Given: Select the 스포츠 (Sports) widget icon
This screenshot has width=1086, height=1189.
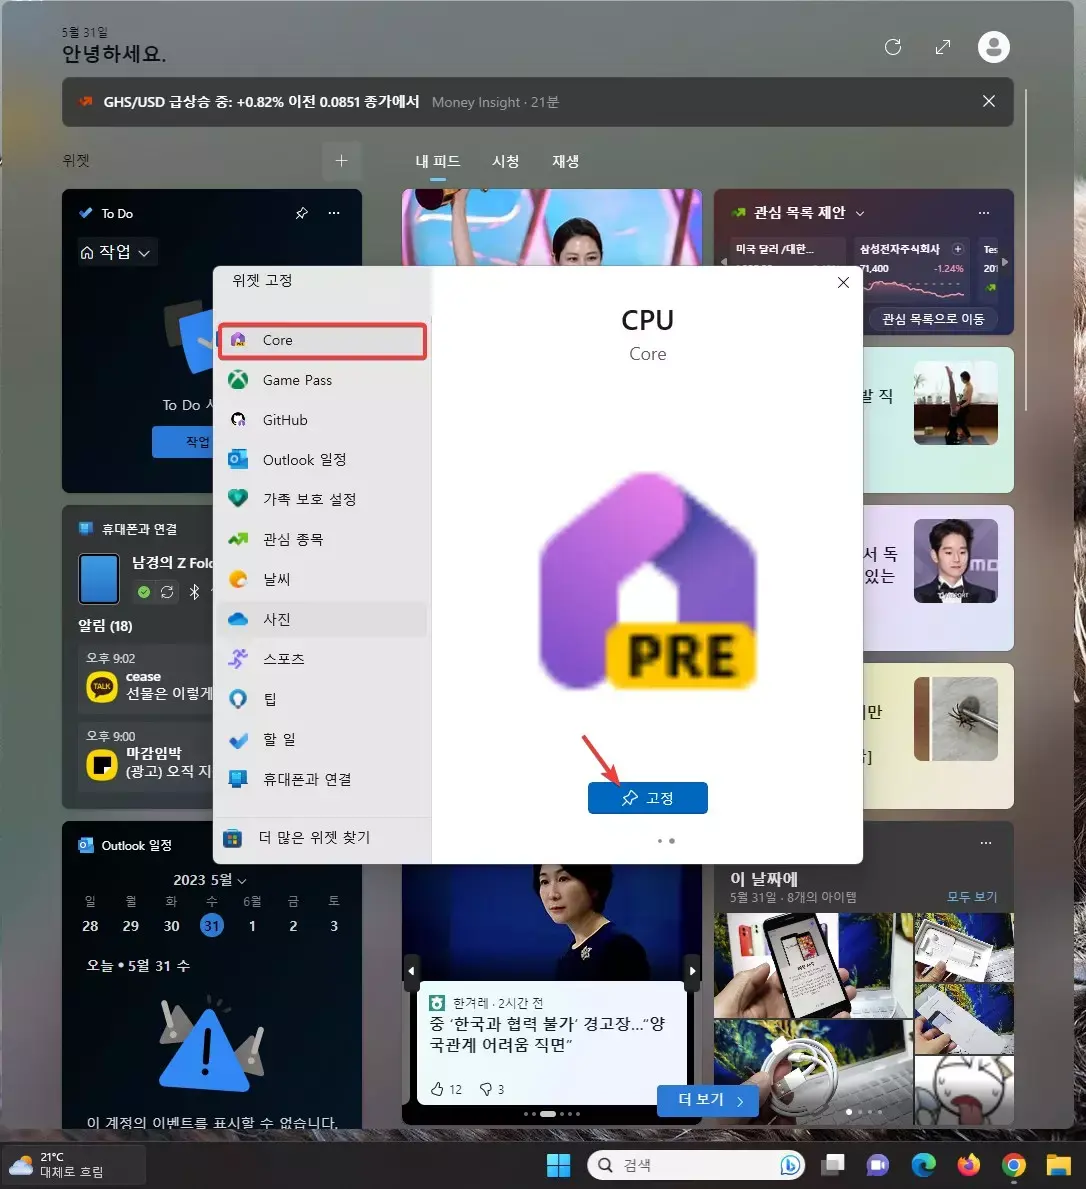Looking at the screenshot, I should click(x=237, y=658).
